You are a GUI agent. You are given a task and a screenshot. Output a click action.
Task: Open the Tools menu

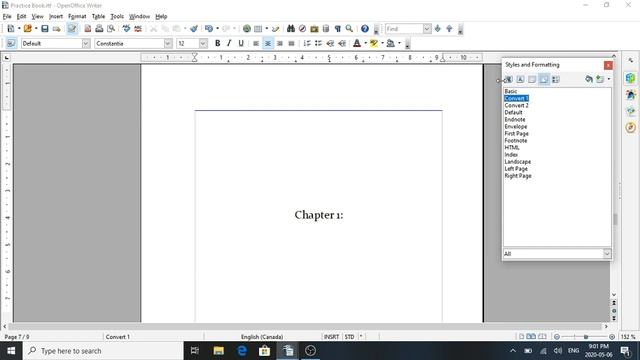click(x=117, y=16)
